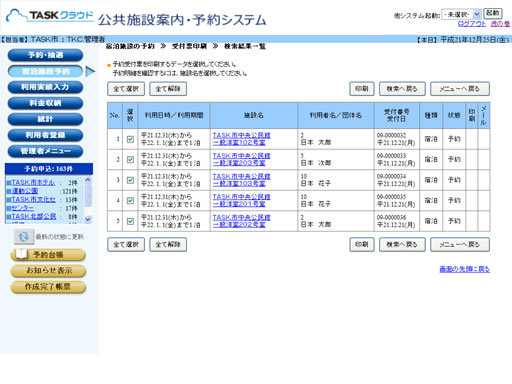The width and height of the screenshot is (512, 384).
Task: Click the 最新の状態に更新 label
Action: point(60,237)
